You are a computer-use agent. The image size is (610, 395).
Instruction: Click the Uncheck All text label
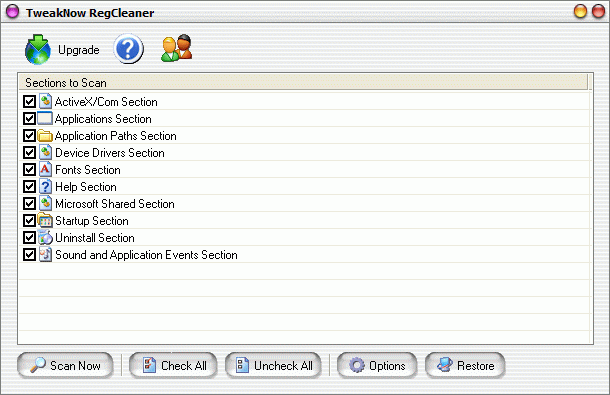click(x=283, y=366)
